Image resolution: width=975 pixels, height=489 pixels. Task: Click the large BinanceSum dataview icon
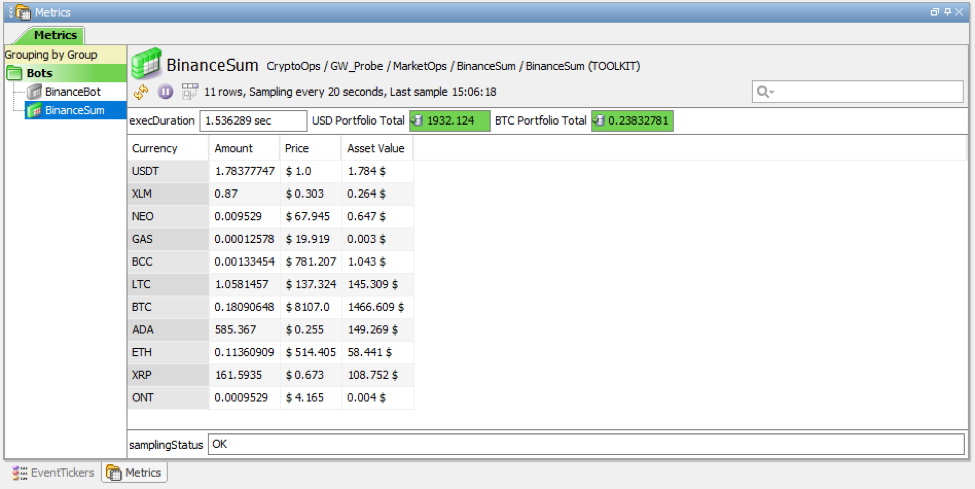click(x=147, y=65)
